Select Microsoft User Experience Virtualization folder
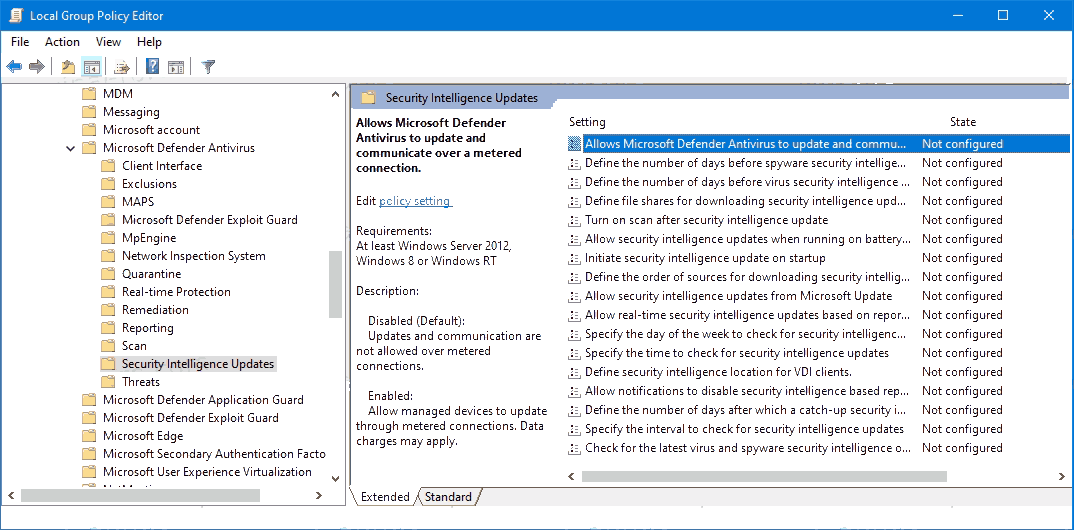 click(207, 472)
